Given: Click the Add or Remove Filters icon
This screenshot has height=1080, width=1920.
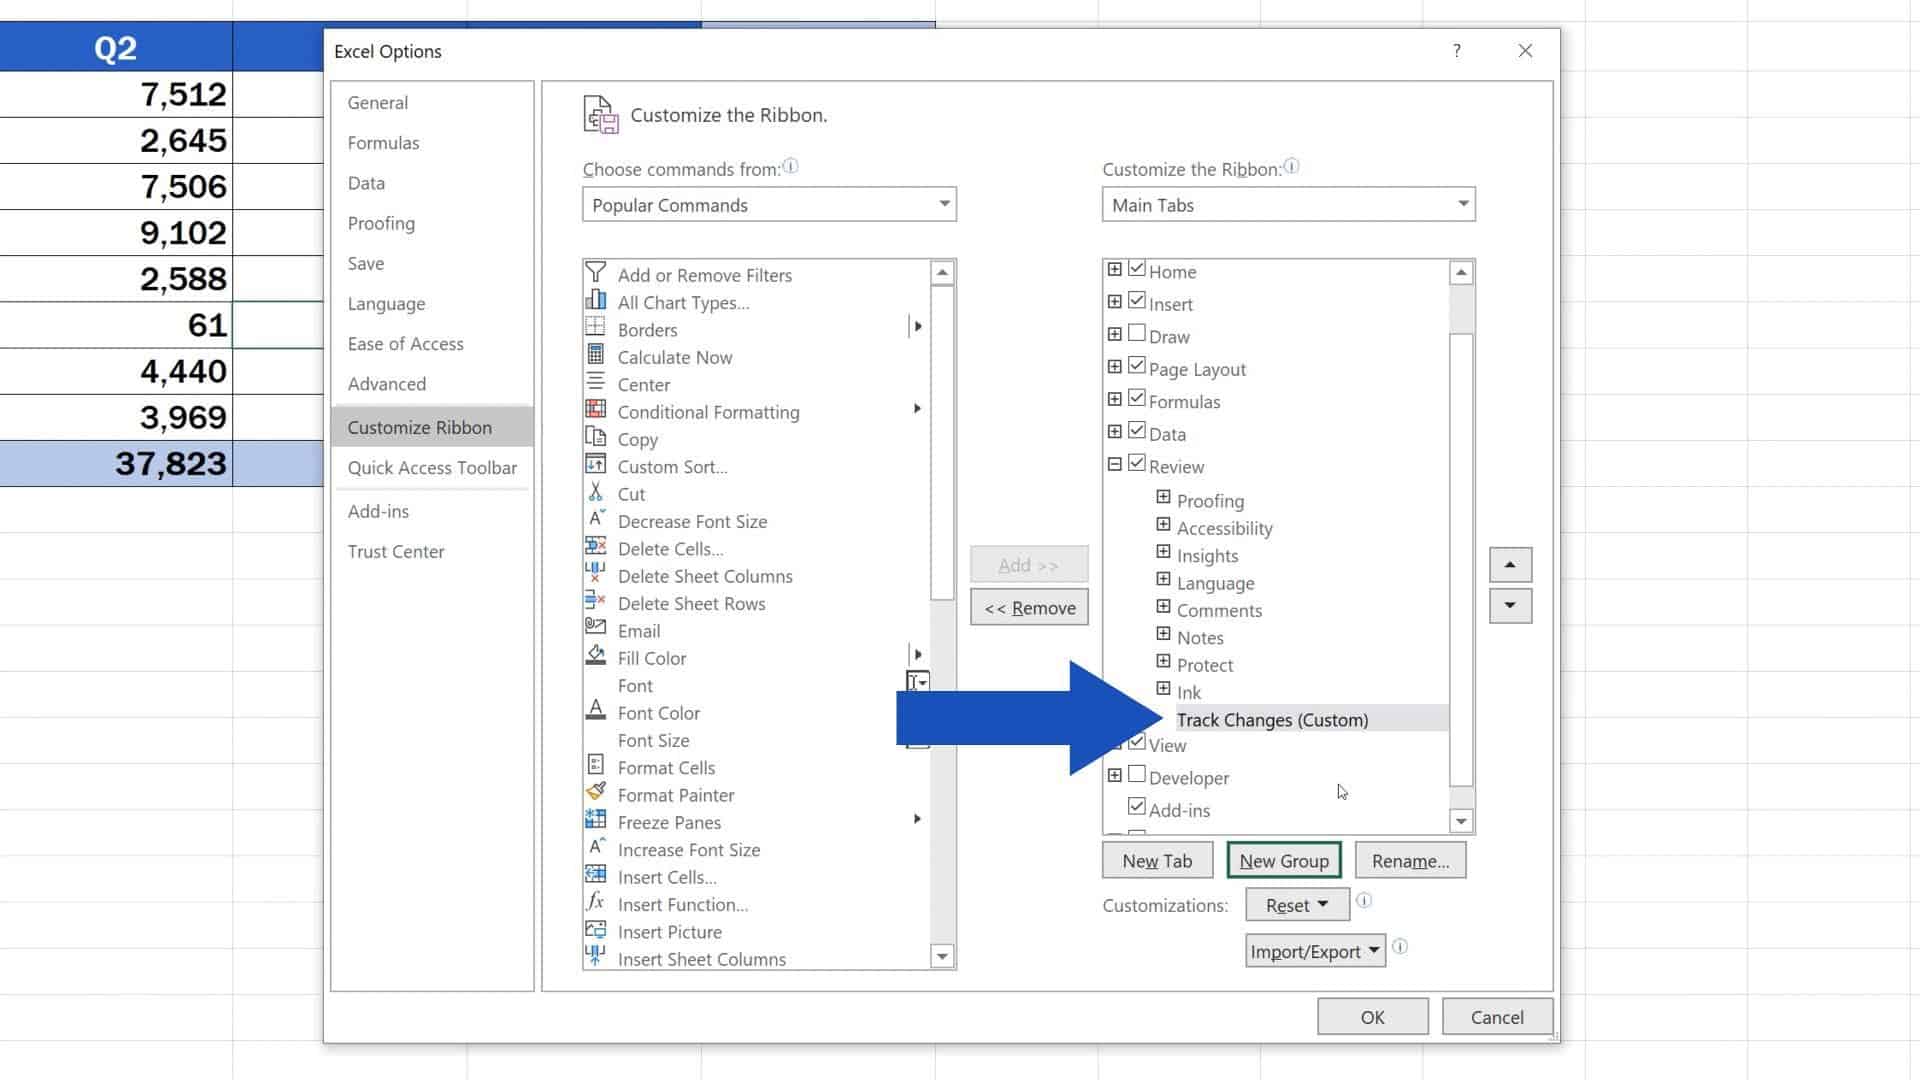Looking at the screenshot, I should pos(596,272).
